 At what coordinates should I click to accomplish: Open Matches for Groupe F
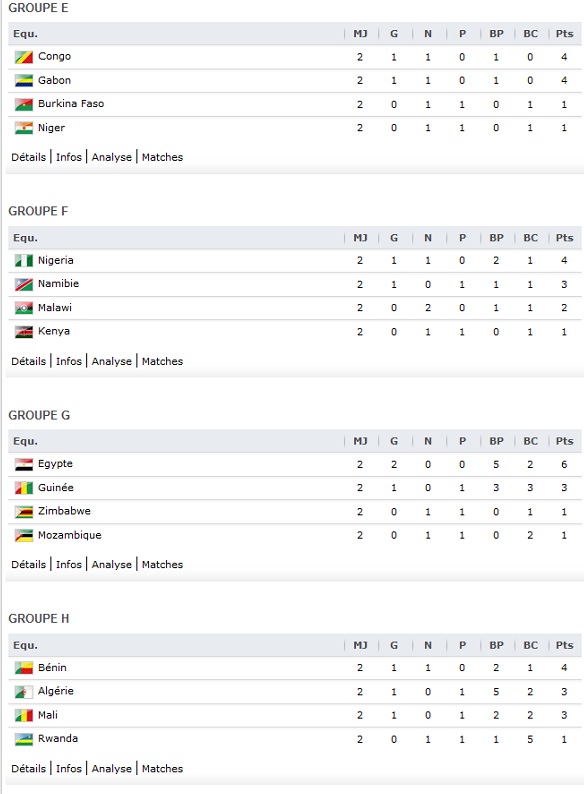click(x=162, y=362)
